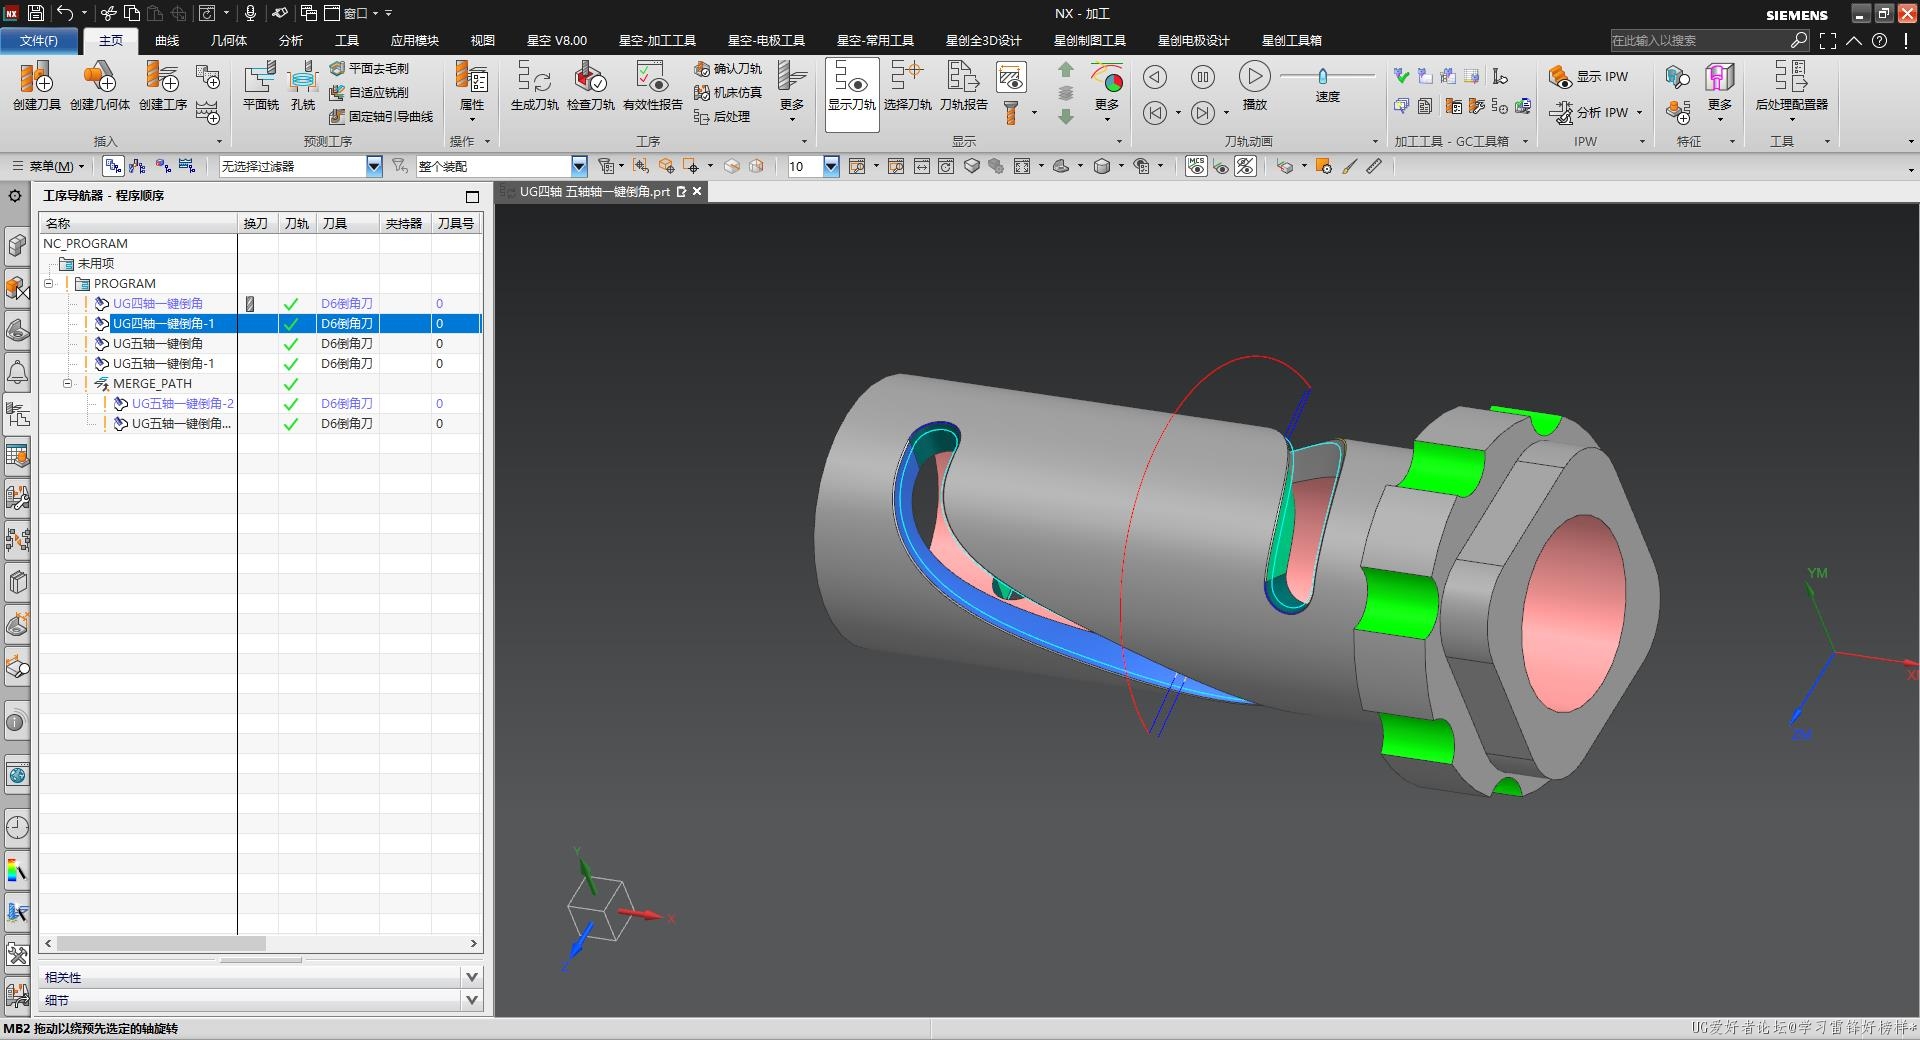Open the 文件(F) file menu

(x=39, y=40)
